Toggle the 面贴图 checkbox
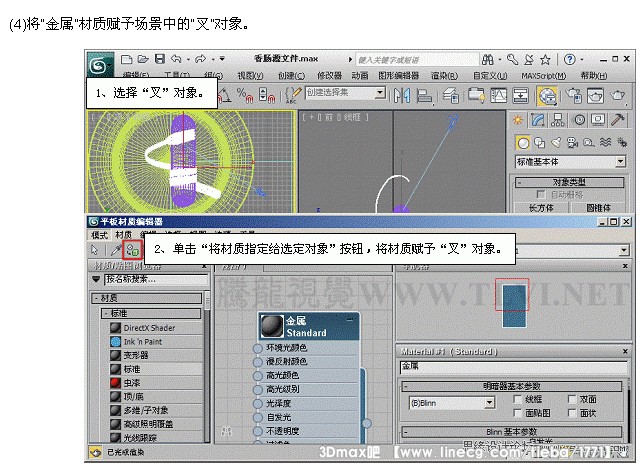 click(x=518, y=413)
